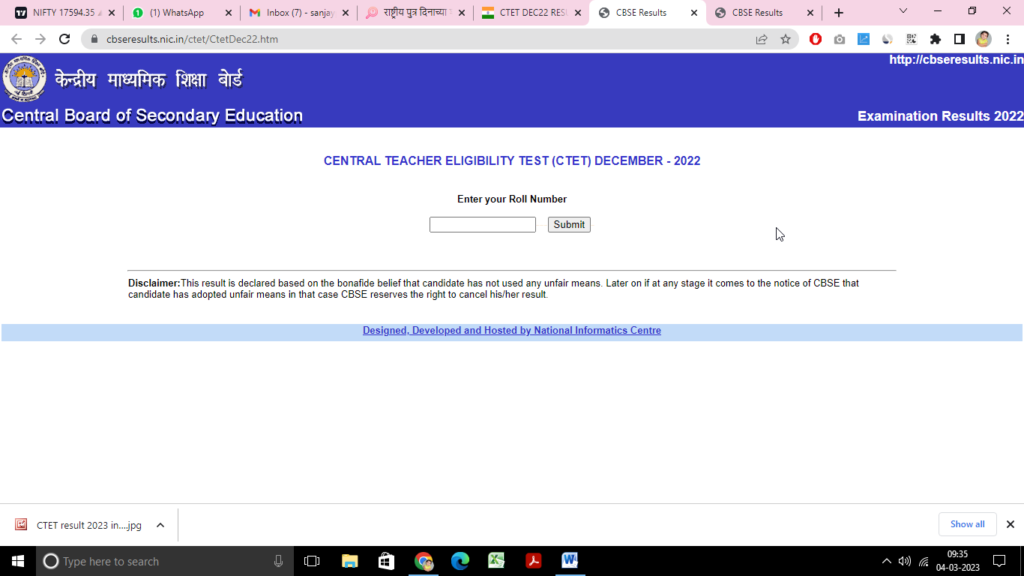This screenshot has width=1024, height=576.
Task: Expand the downloaded CTET result jpg options
Action: pos(159,524)
